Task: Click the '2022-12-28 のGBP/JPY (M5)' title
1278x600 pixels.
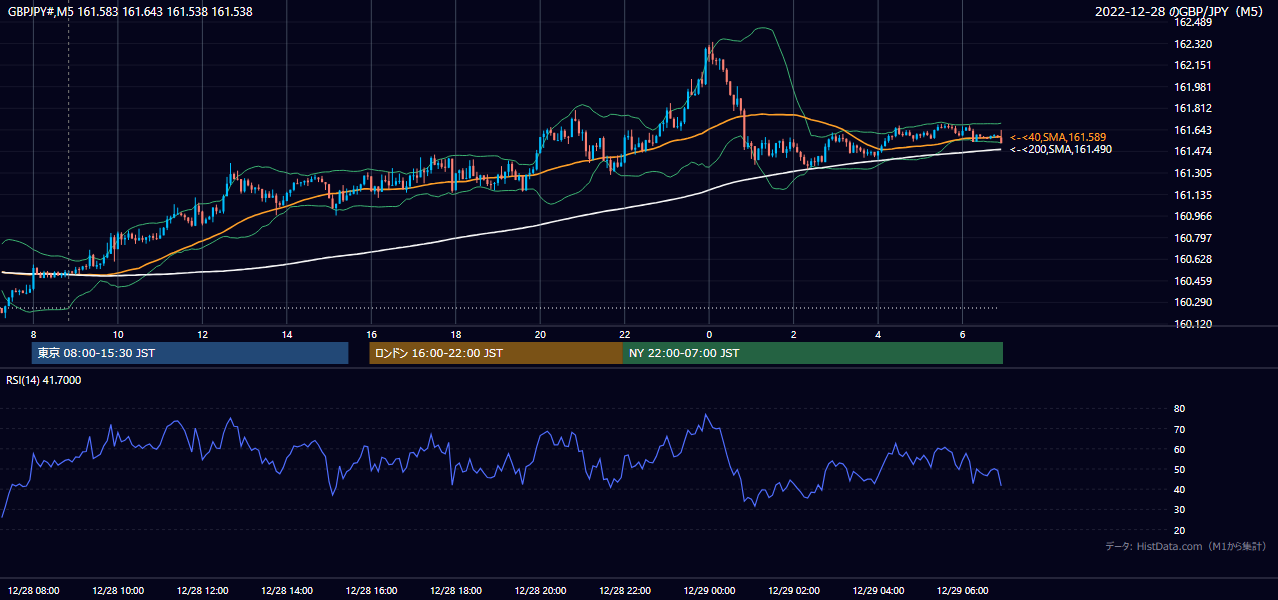Action: pos(1180,12)
